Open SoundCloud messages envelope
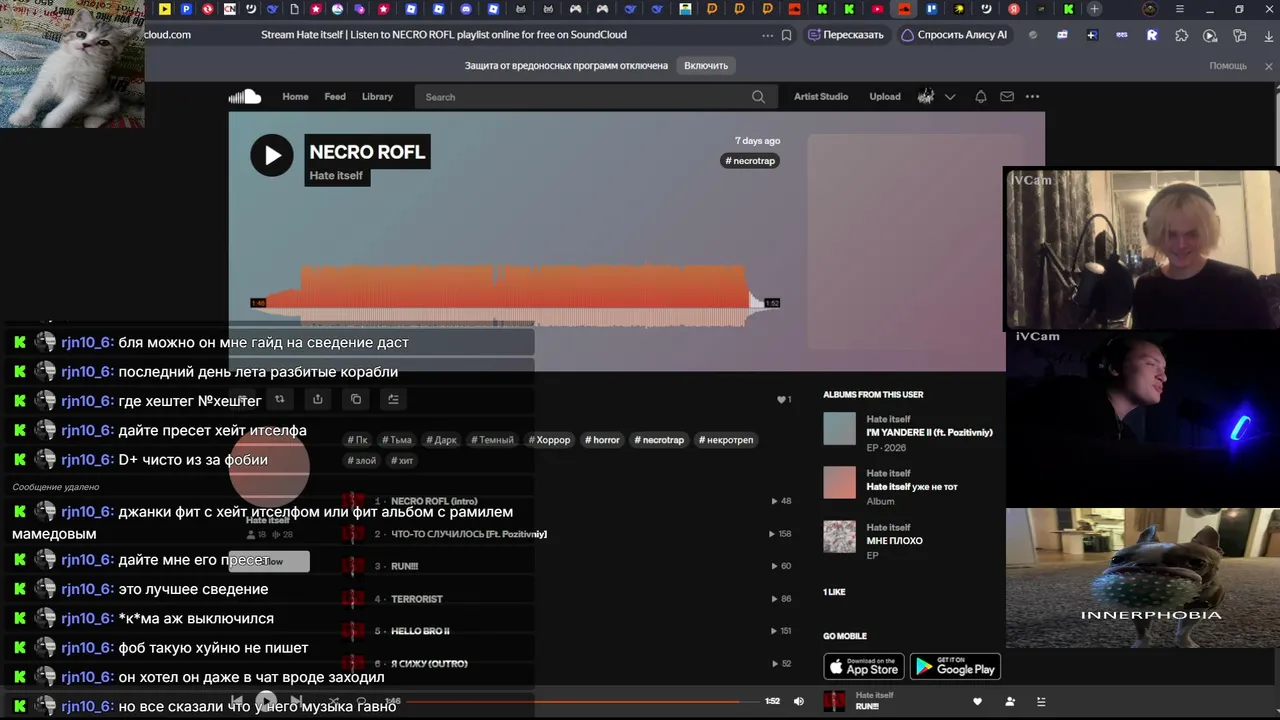 (1007, 97)
